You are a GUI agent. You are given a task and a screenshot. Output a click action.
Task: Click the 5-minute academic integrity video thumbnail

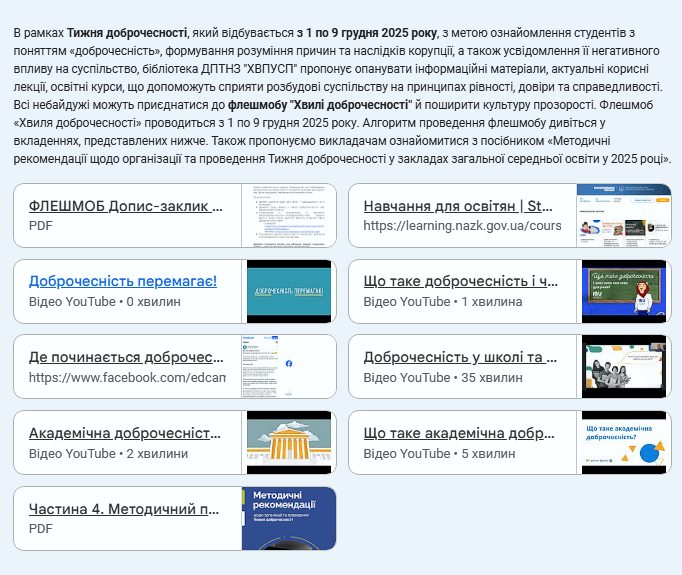pyautogui.click(x=623, y=443)
